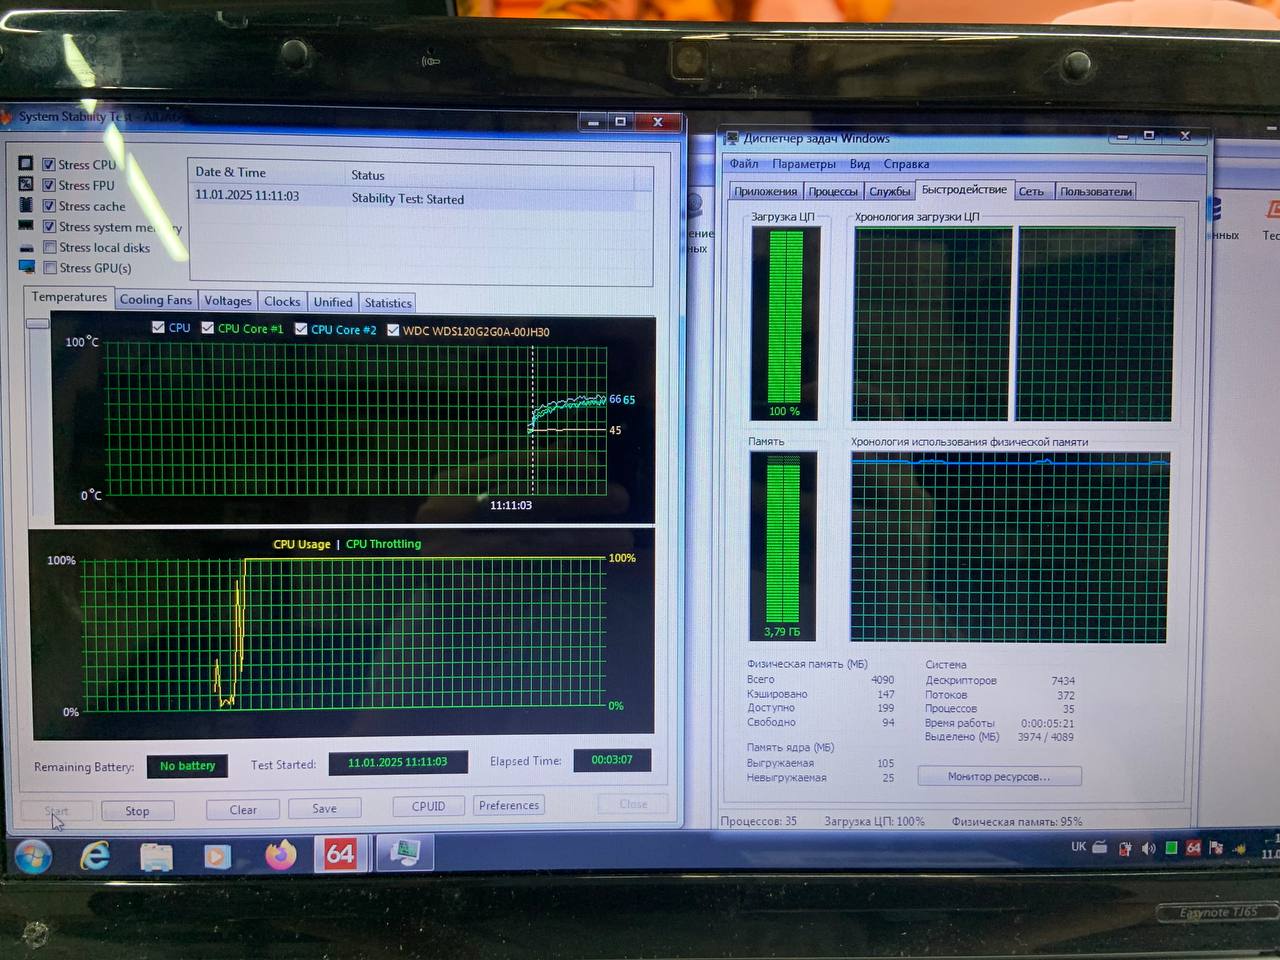Uncheck Stress CPU

[49, 164]
